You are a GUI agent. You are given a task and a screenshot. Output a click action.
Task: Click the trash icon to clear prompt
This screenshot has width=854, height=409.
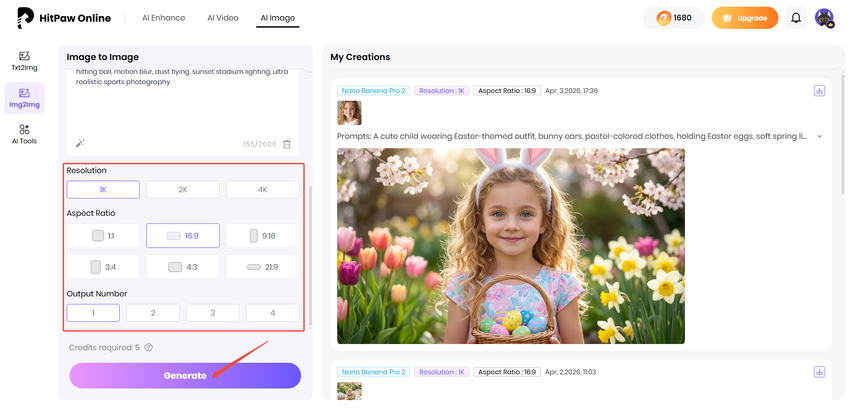click(x=287, y=145)
